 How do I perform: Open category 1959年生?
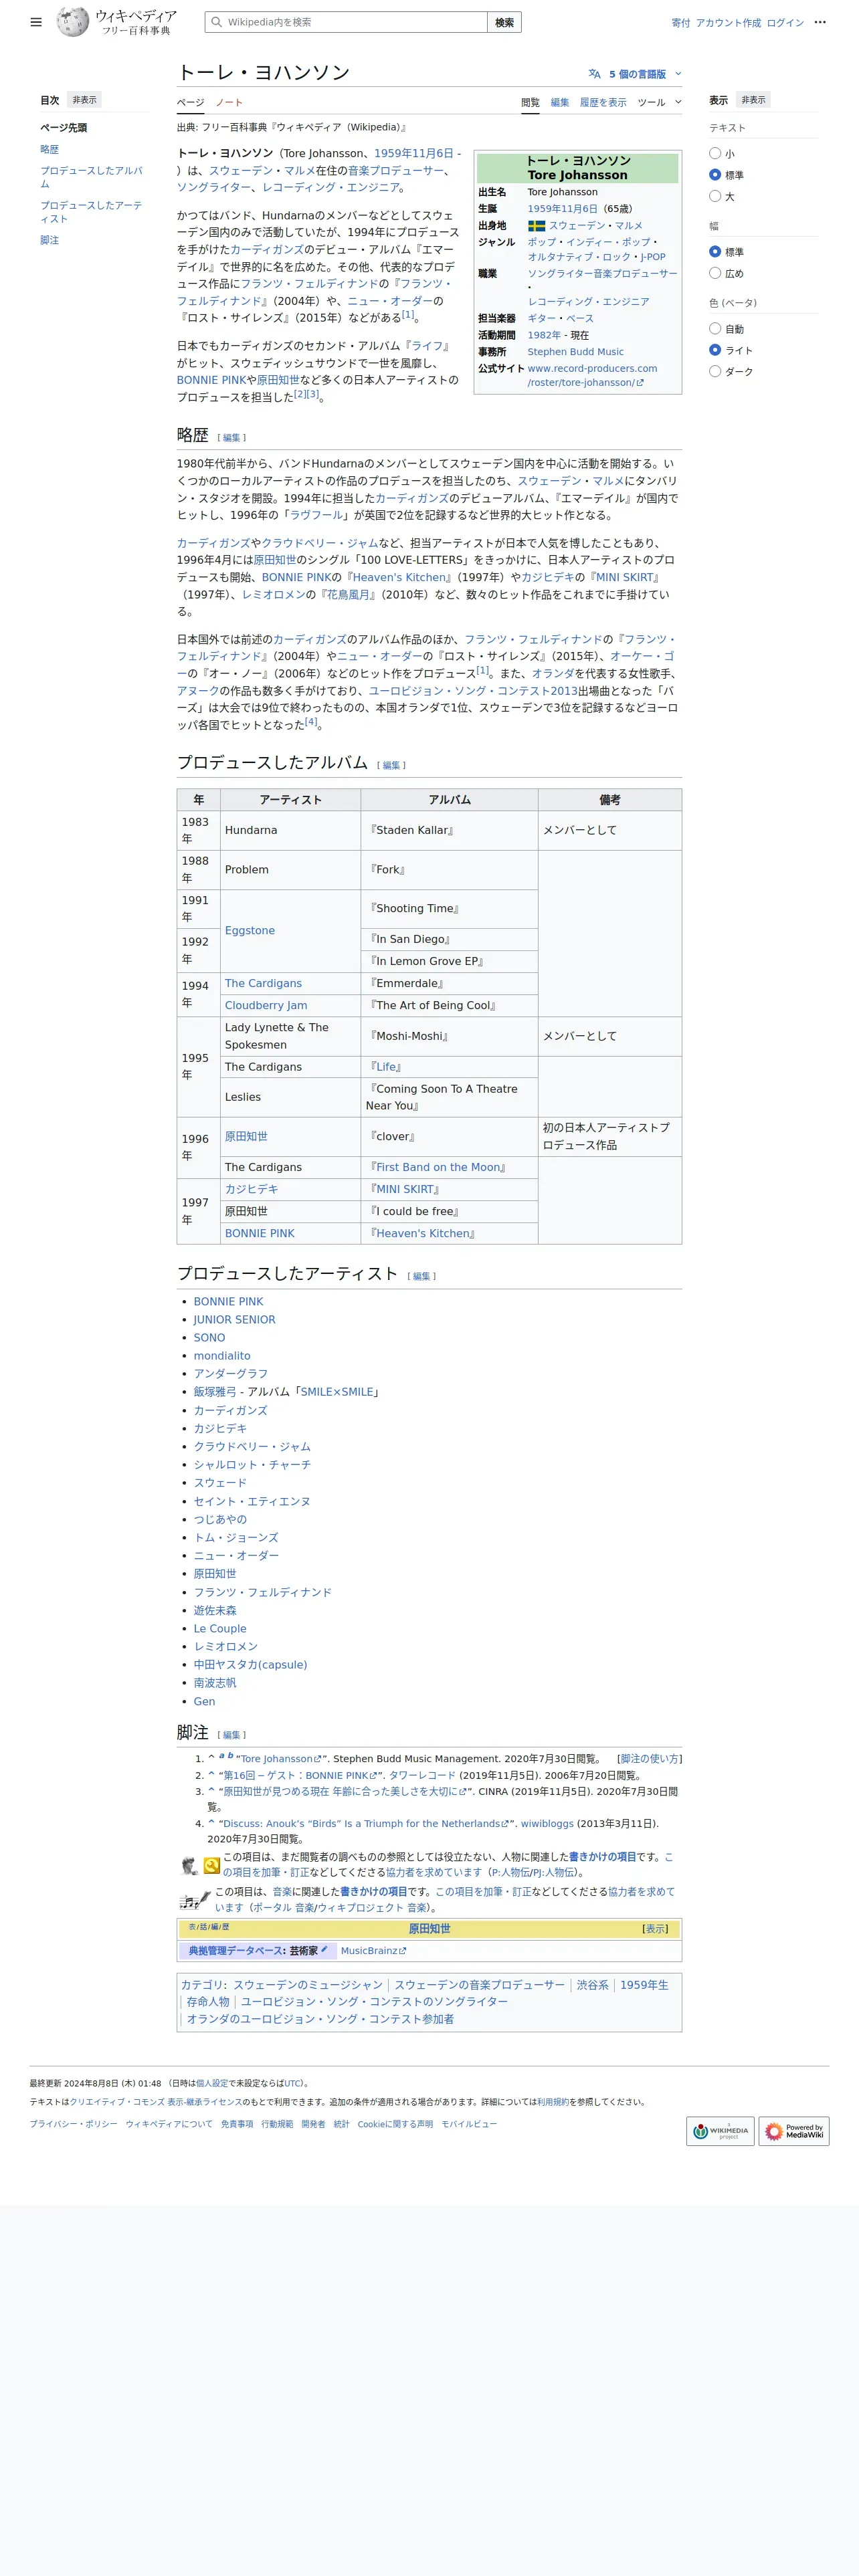tap(644, 1984)
